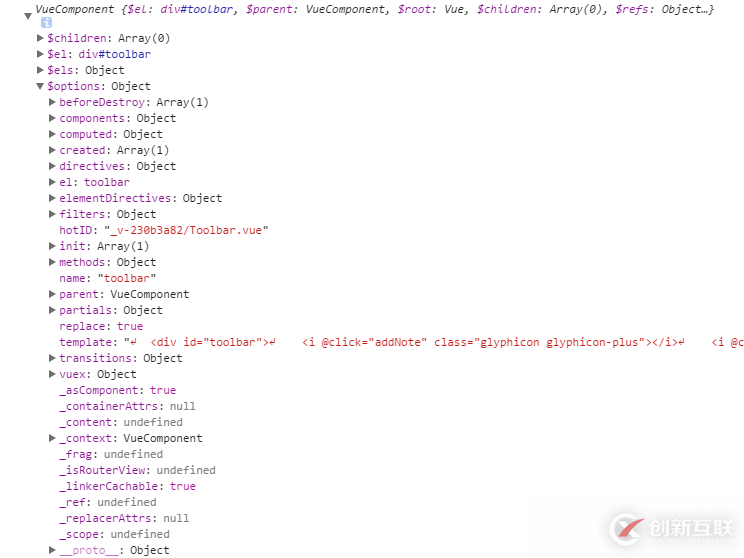This screenshot has height=558, width=744.
Task: Expand the $els Object entry
Action: click(40, 70)
